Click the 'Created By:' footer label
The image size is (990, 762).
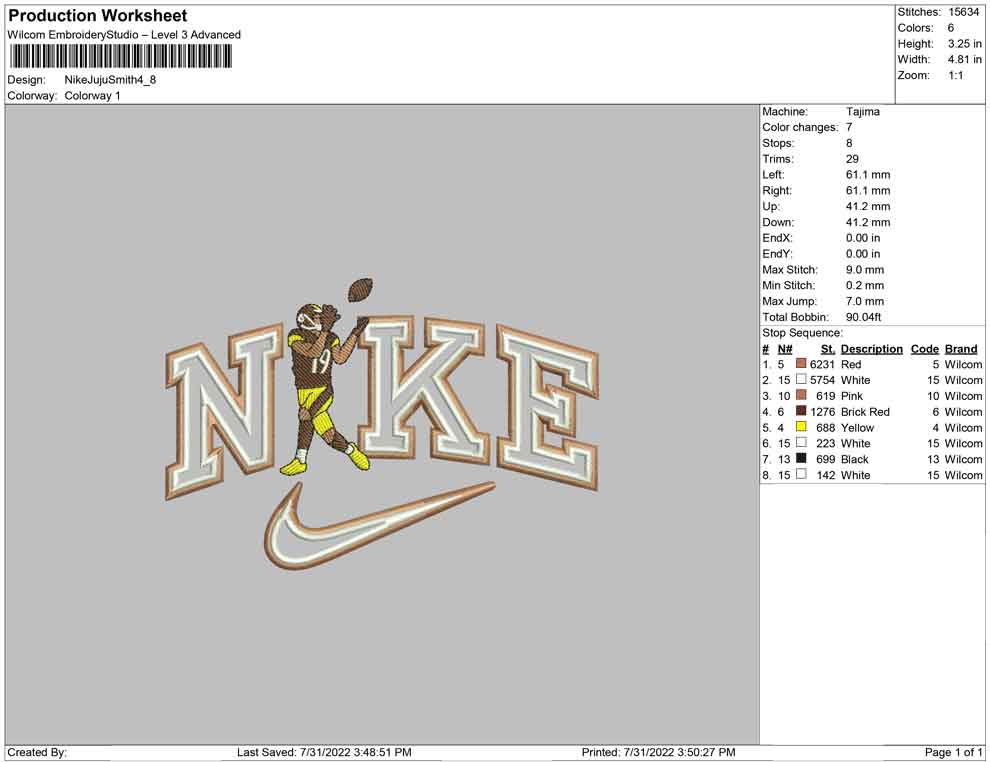coord(37,752)
